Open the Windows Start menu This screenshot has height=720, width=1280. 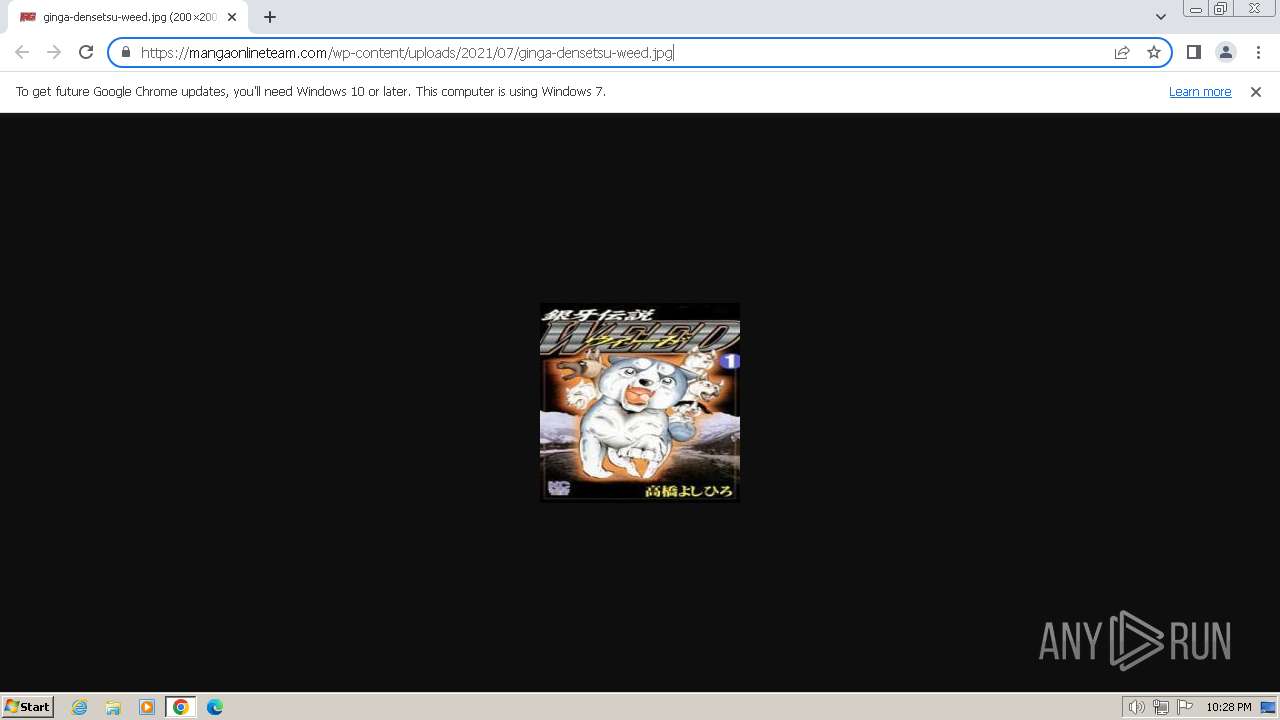click(x=27, y=706)
